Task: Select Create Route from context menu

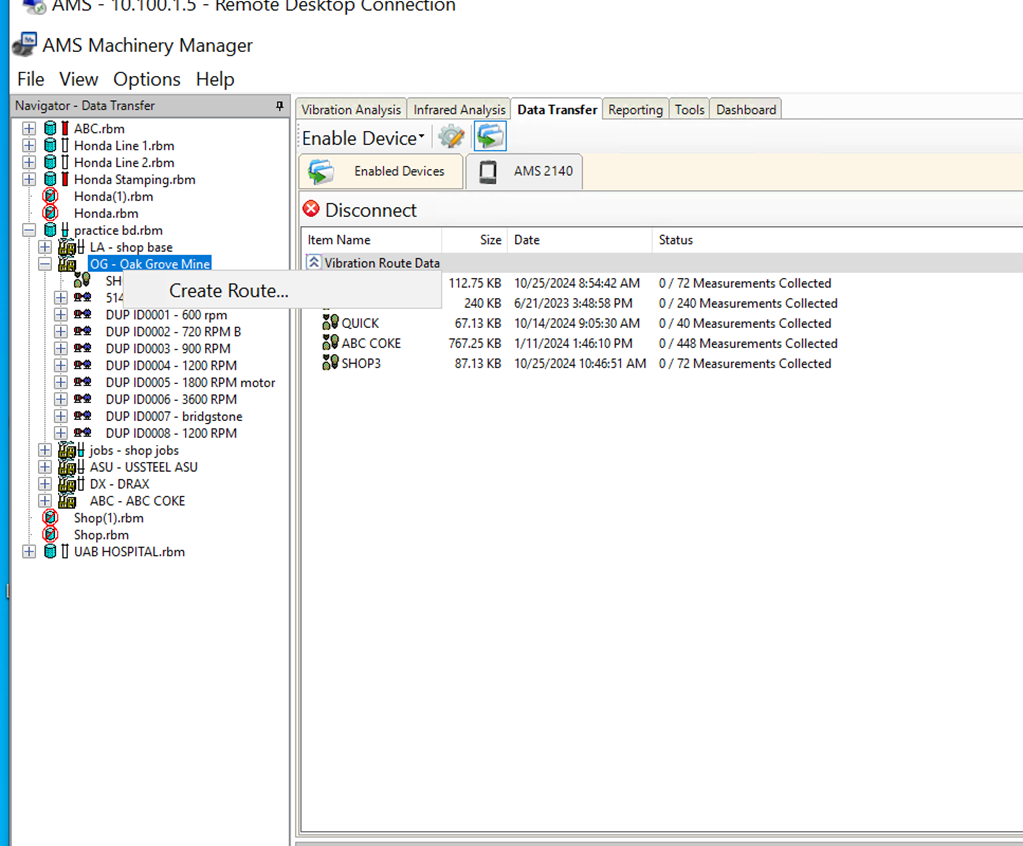Action: [228, 291]
